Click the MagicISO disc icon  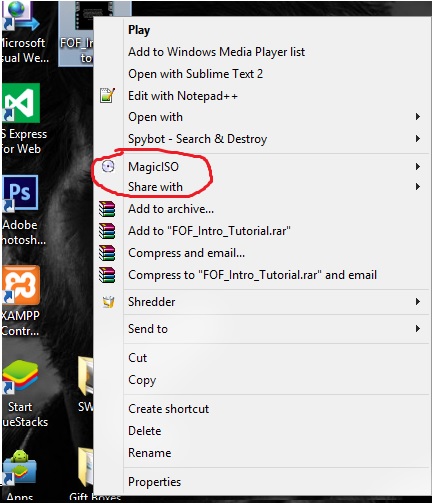108,166
